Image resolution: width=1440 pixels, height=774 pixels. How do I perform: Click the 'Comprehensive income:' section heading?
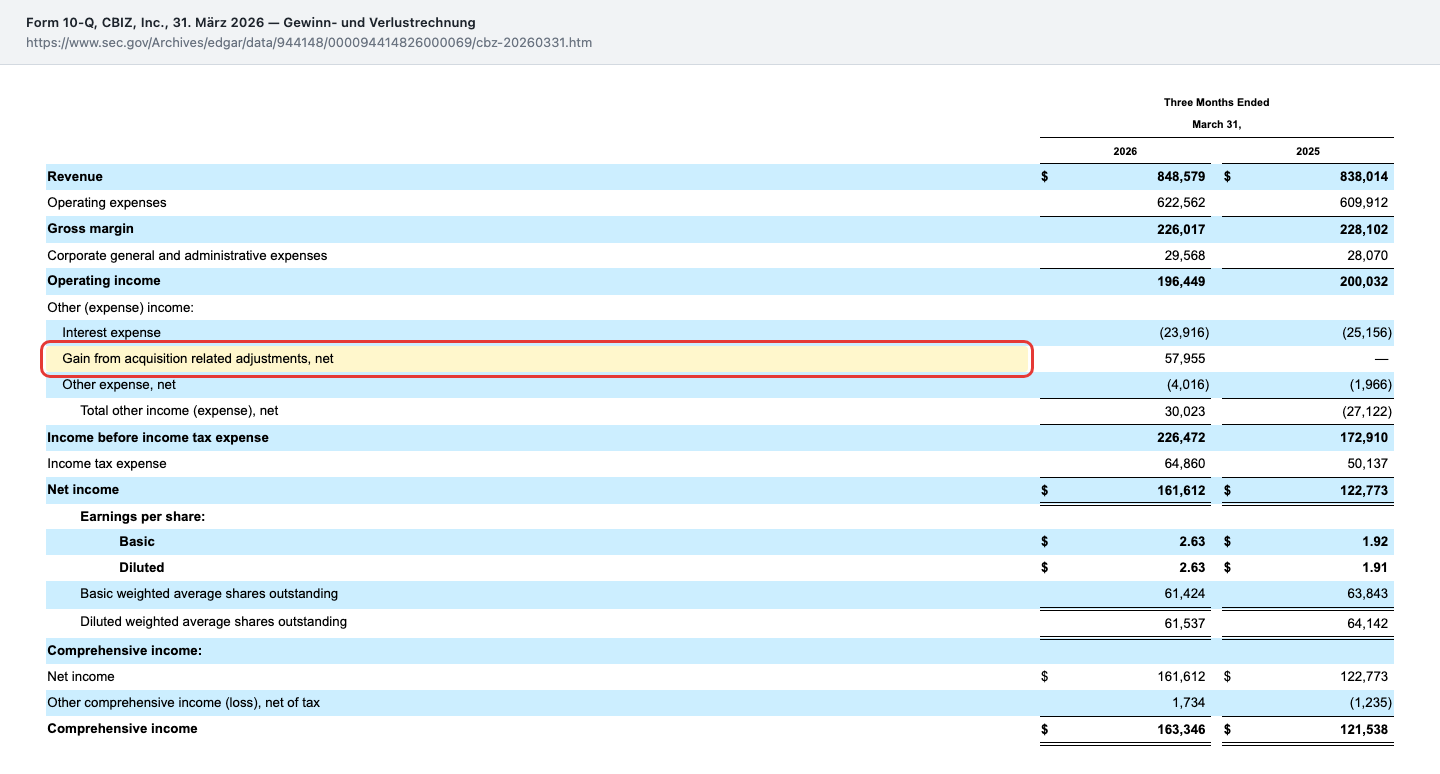coord(125,651)
